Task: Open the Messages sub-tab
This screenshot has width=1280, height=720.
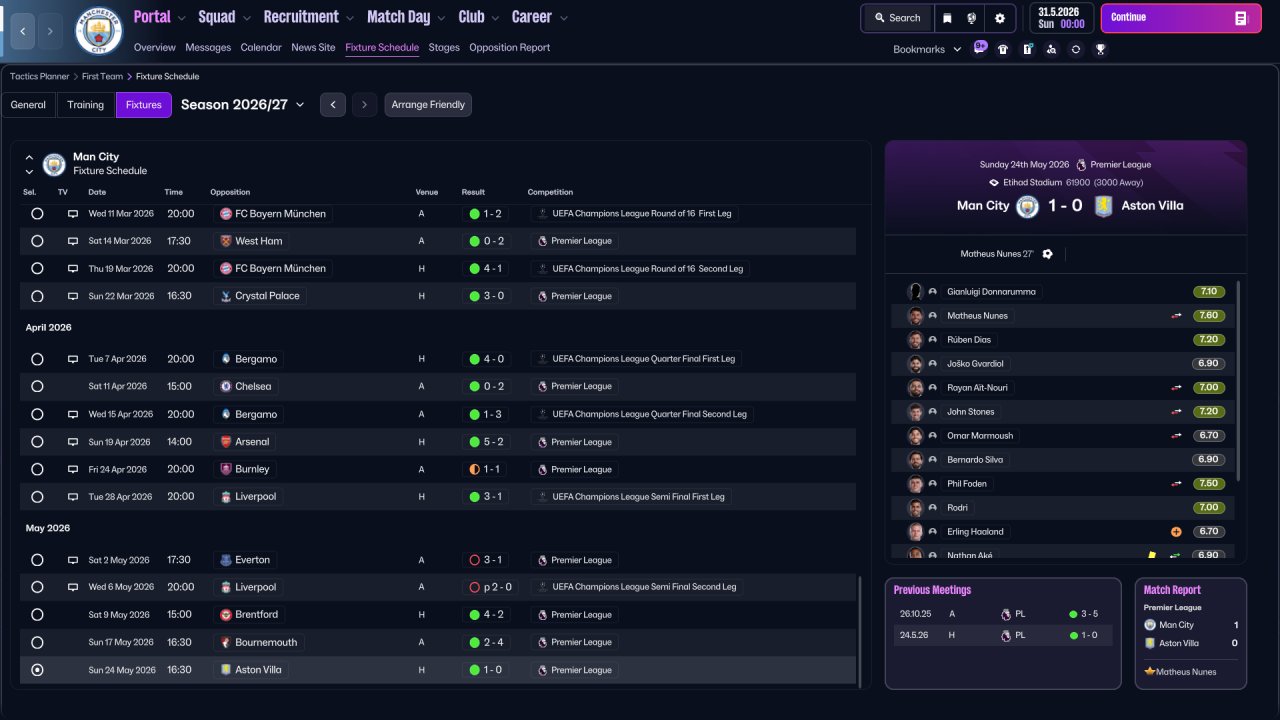Action: pos(208,47)
